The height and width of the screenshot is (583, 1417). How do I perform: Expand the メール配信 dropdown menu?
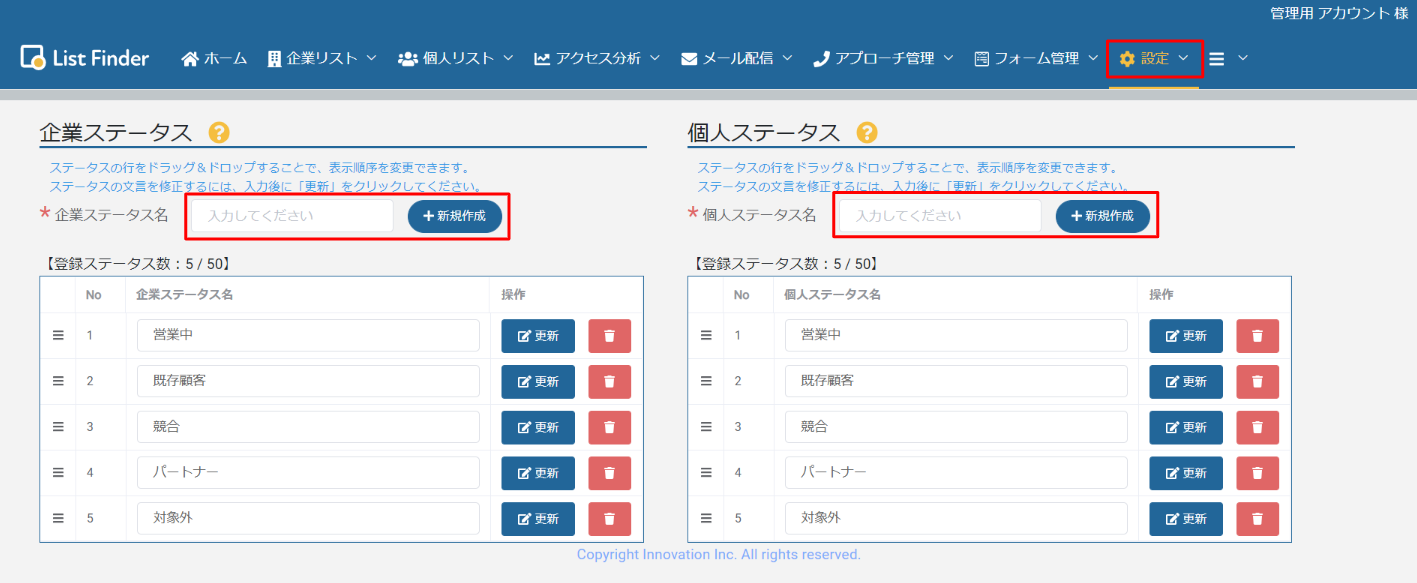pyautogui.click(x=737, y=59)
